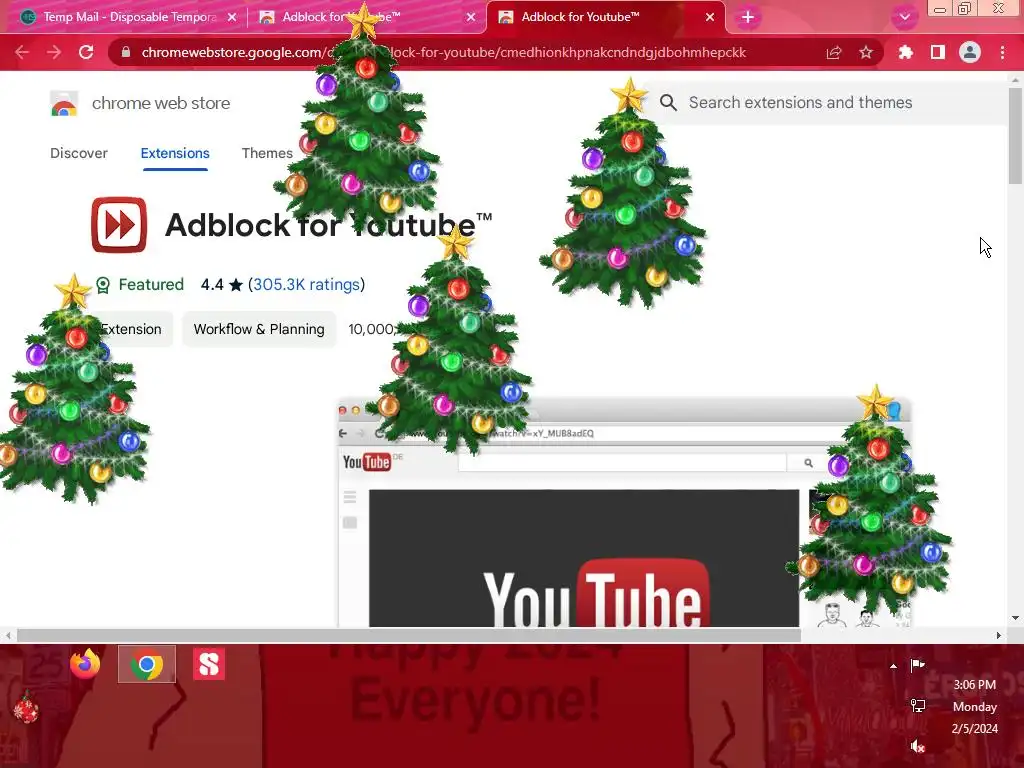Click the horizontal scrollbar right arrow

point(999,635)
